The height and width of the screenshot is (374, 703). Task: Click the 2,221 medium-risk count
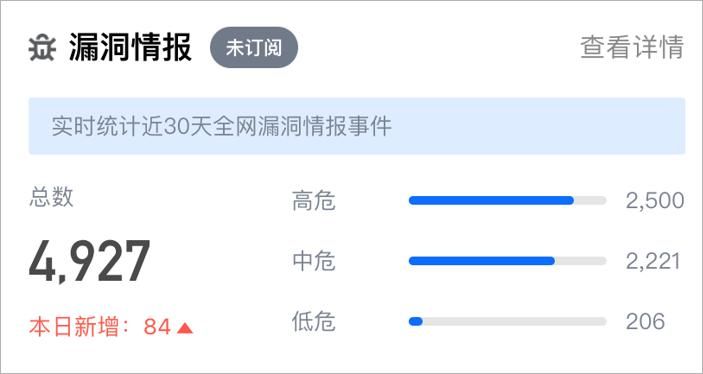pos(653,261)
